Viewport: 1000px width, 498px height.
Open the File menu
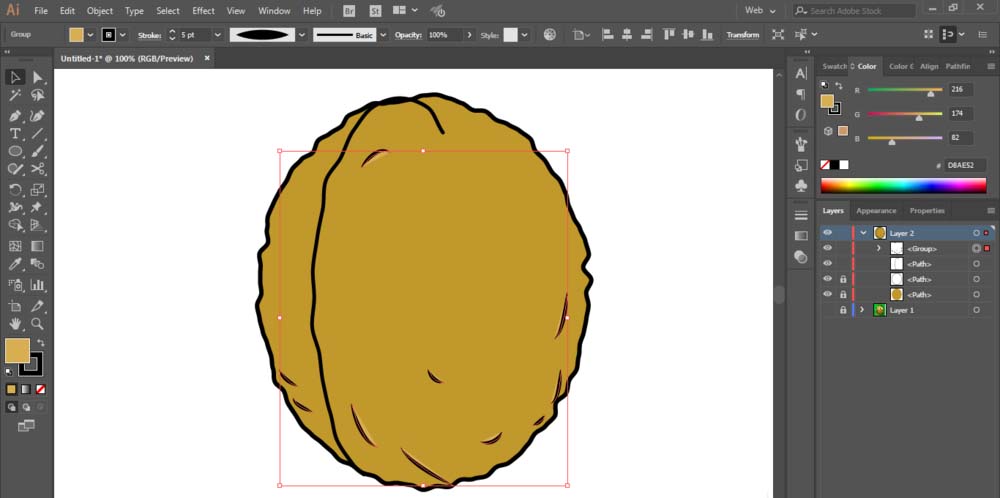pyautogui.click(x=41, y=11)
